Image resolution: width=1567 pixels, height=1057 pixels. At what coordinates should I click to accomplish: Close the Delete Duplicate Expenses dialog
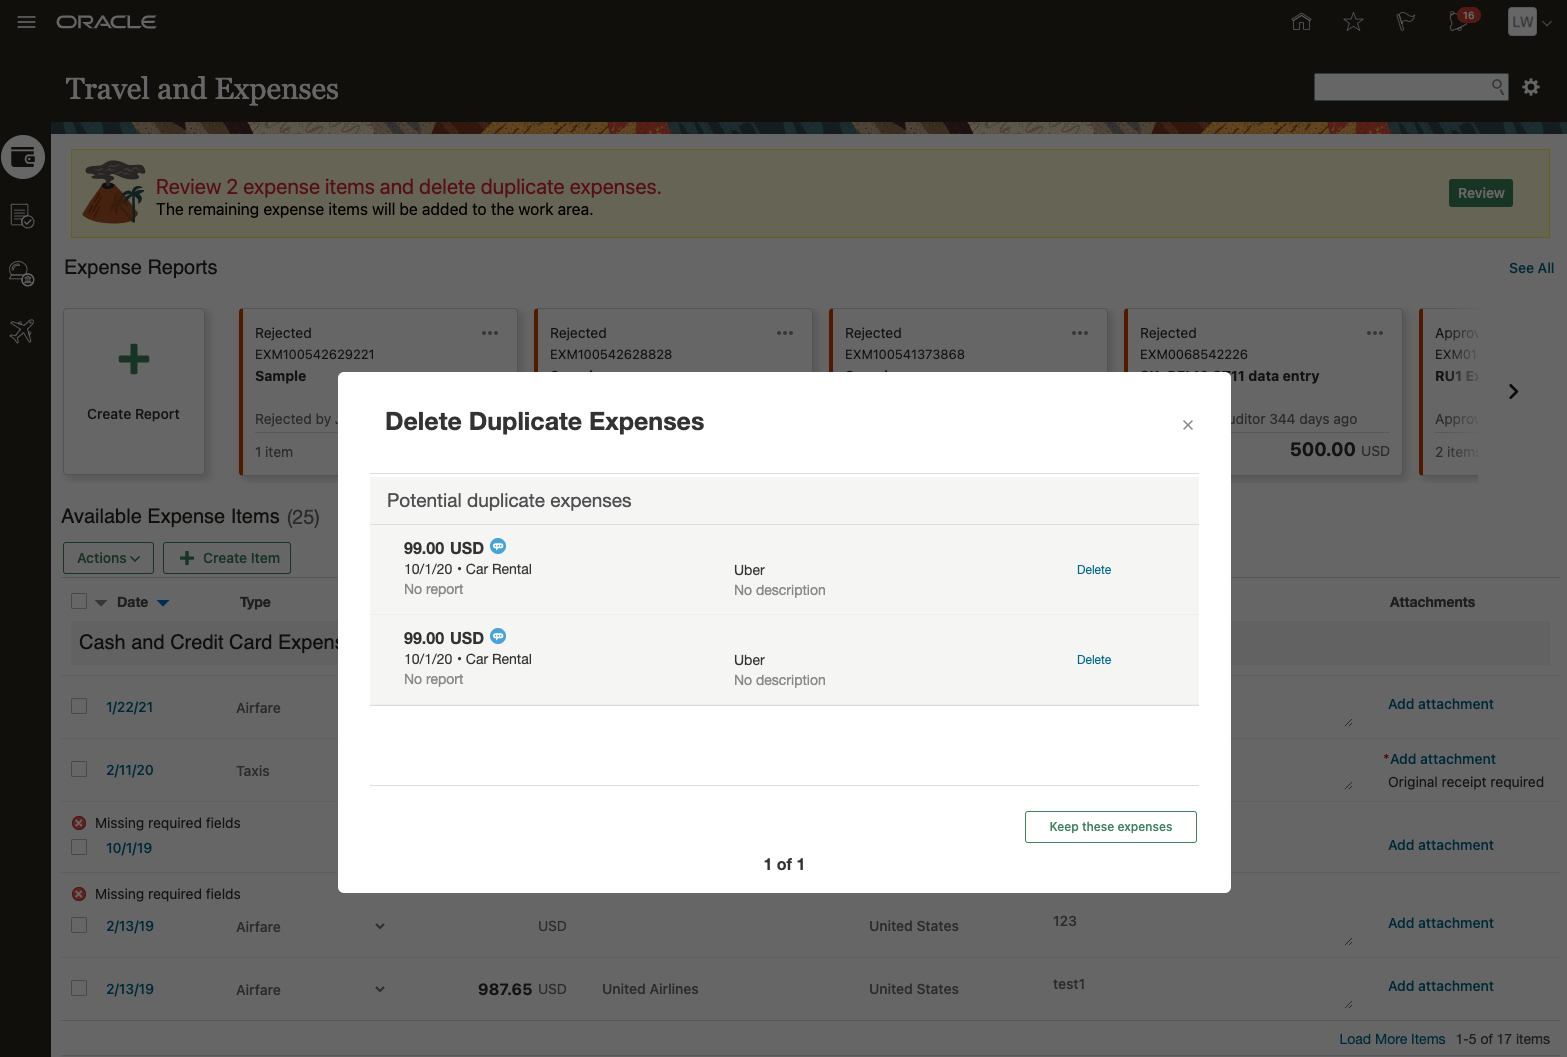click(1188, 425)
